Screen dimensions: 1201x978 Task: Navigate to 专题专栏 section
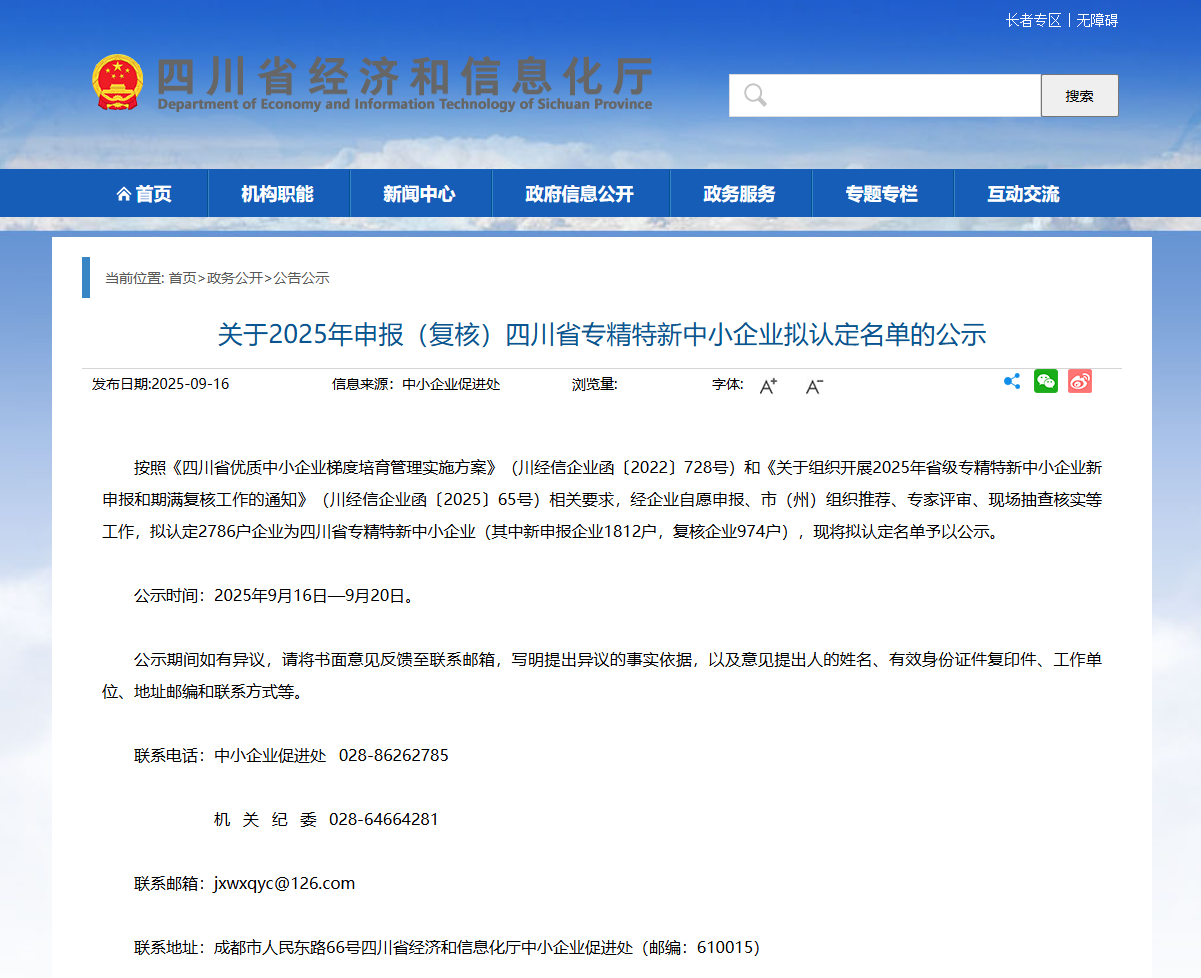(882, 194)
